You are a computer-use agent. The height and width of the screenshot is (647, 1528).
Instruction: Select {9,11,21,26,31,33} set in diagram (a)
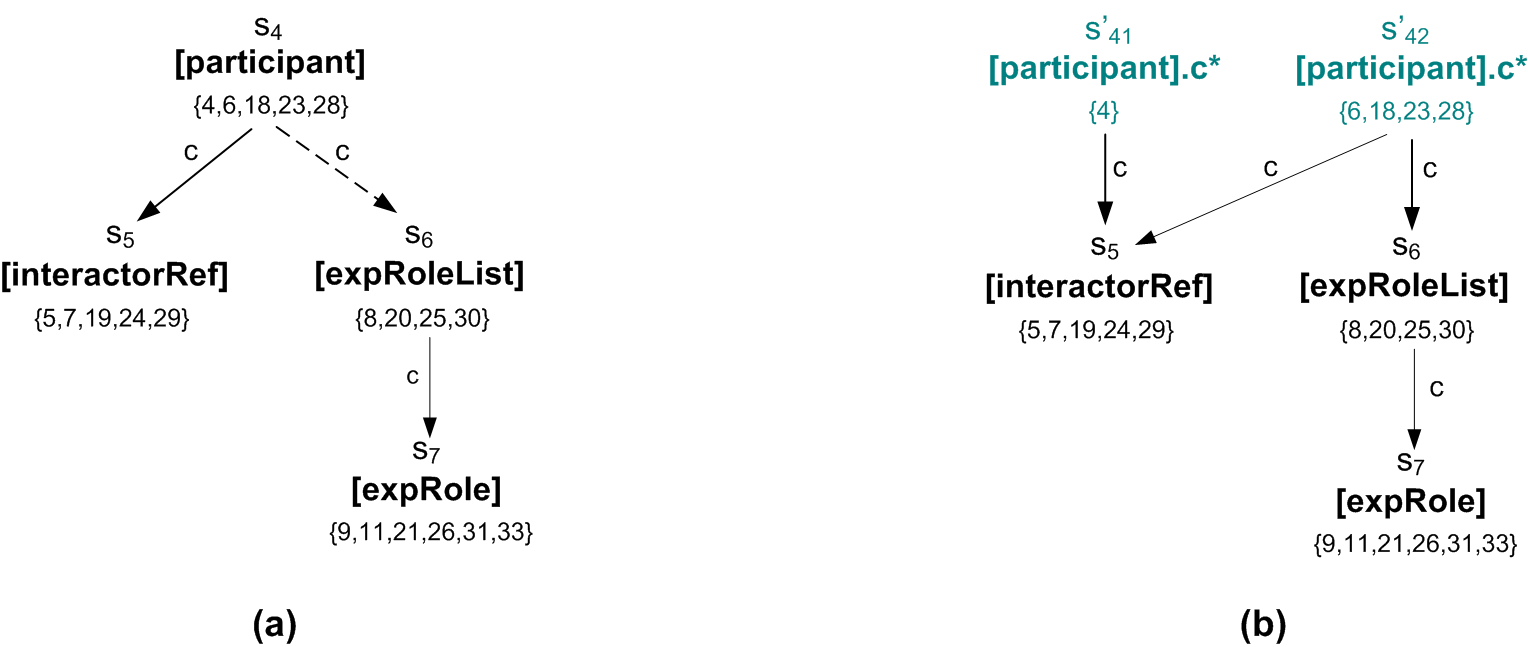pos(430,533)
